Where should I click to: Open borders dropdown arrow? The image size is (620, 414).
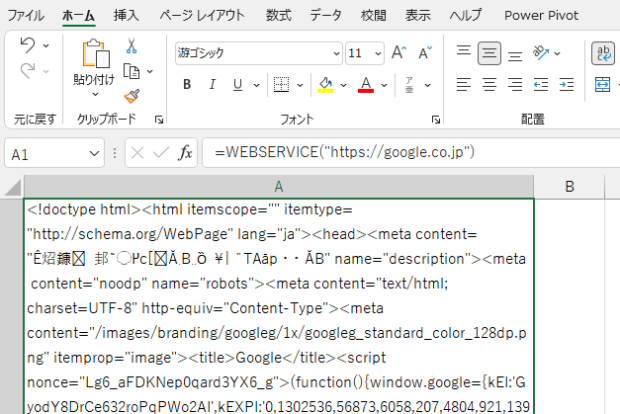coord(300,85)
